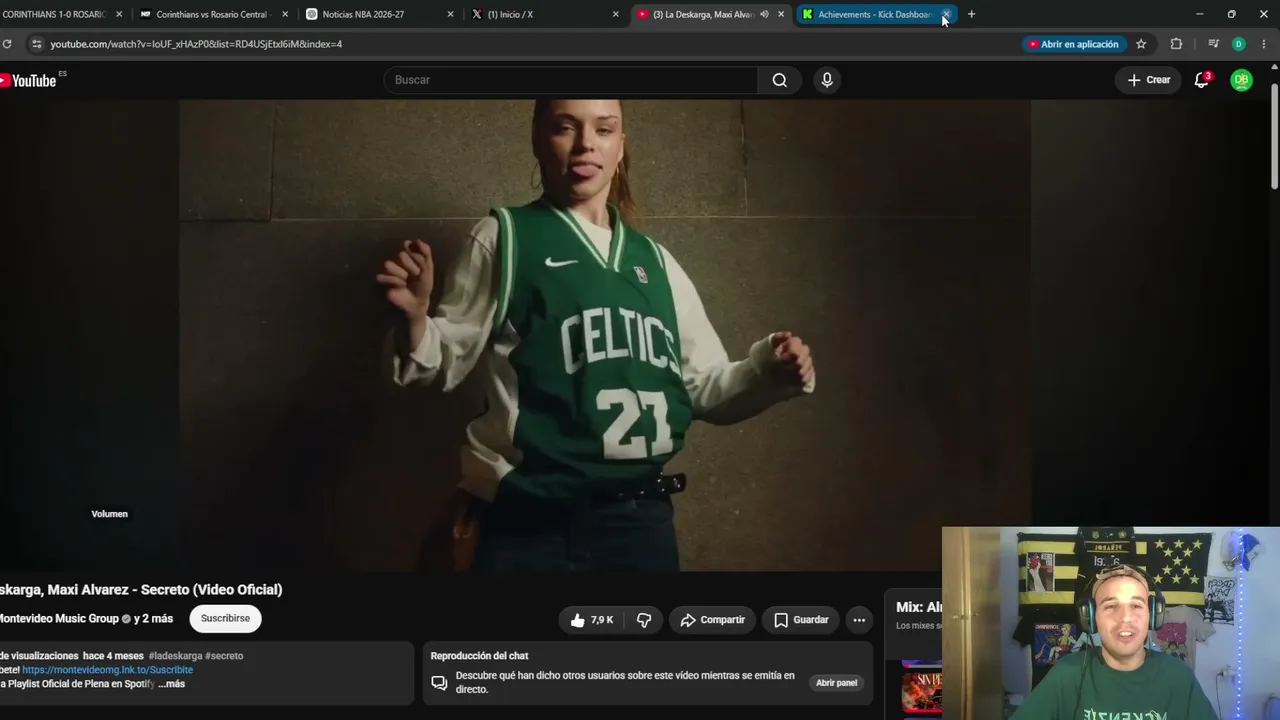
Task: Close the Inicio / X tab
Action: click(616, 14)
